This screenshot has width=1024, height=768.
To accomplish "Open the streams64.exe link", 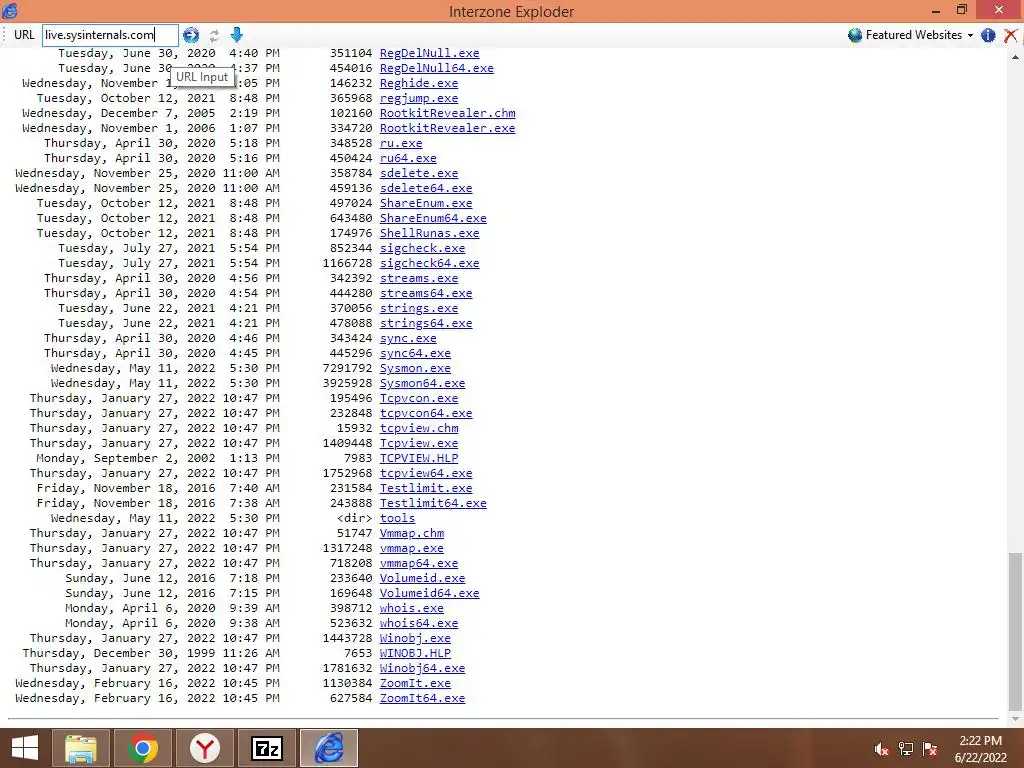I will (x=426, y=293).
